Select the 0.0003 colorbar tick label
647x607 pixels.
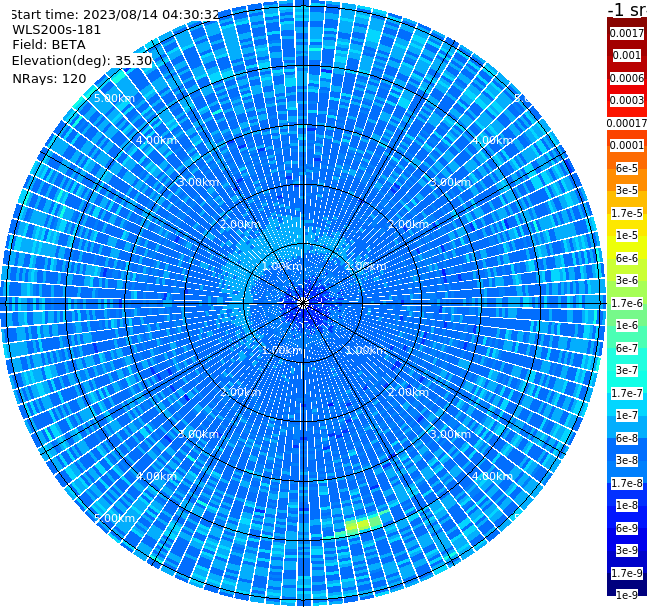627,100
